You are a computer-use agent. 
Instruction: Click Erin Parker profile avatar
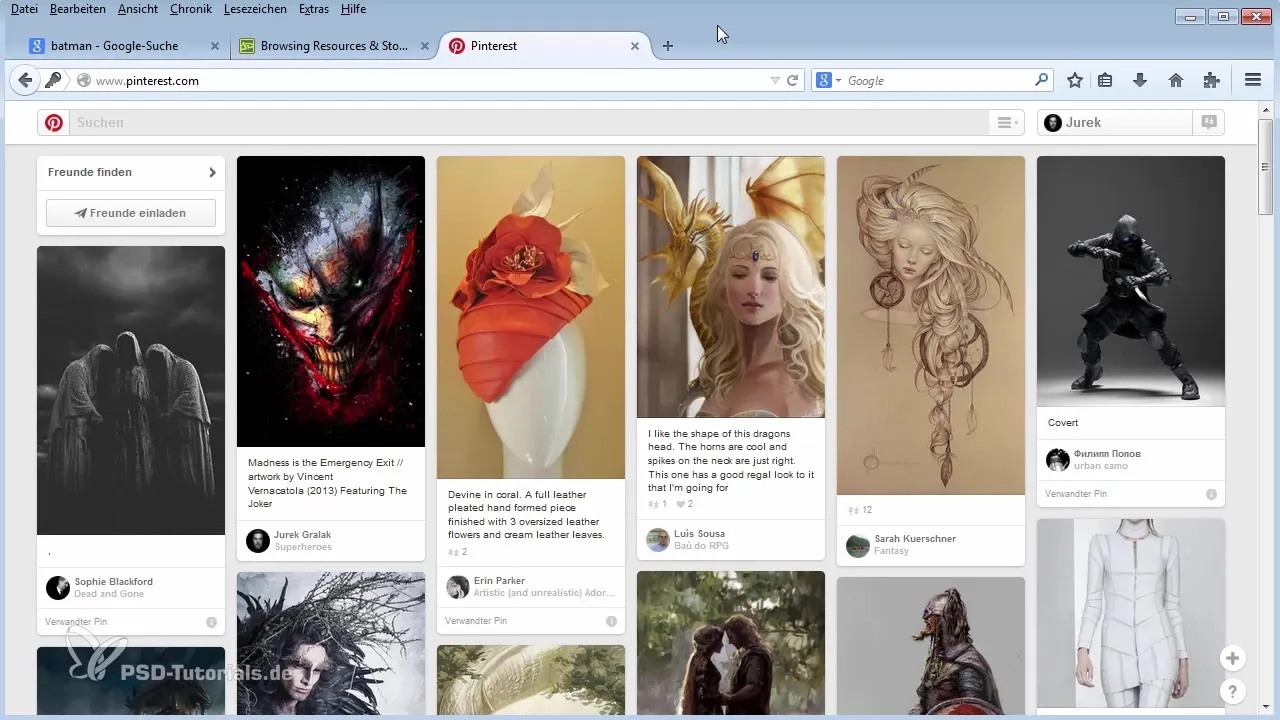click(x=458, y=587)
